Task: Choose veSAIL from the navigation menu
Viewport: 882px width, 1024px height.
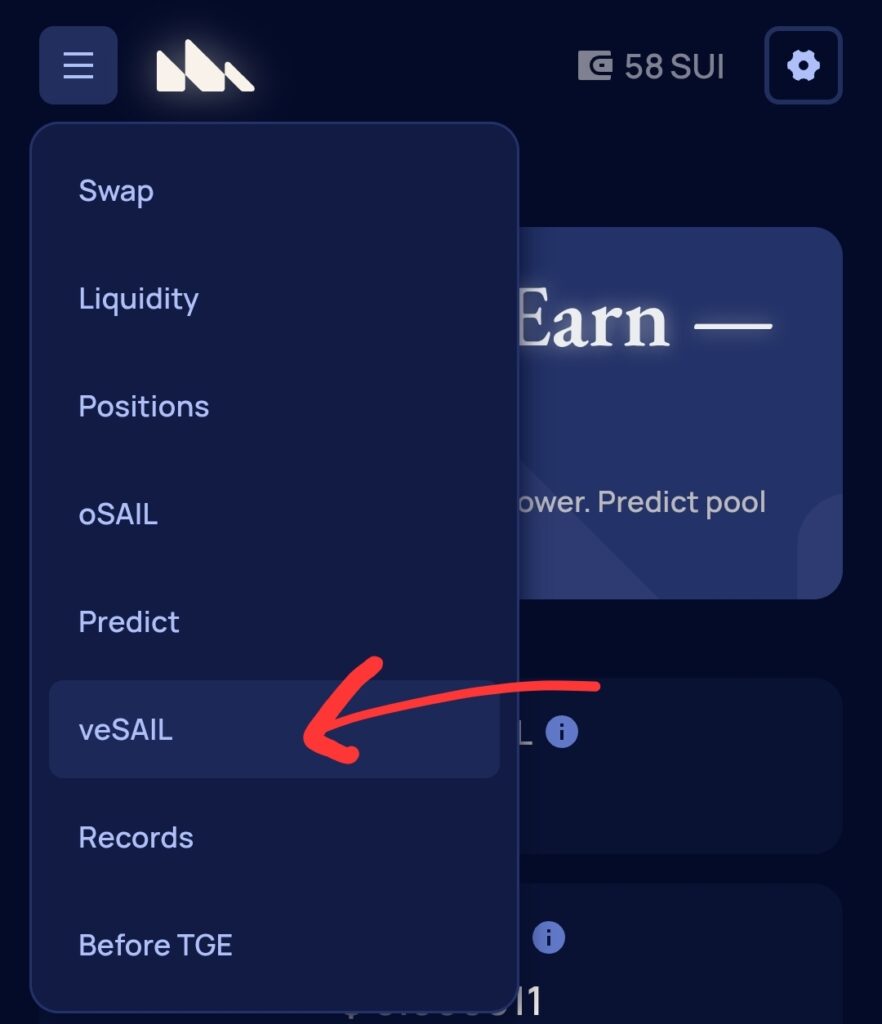Action: (126, 730)
